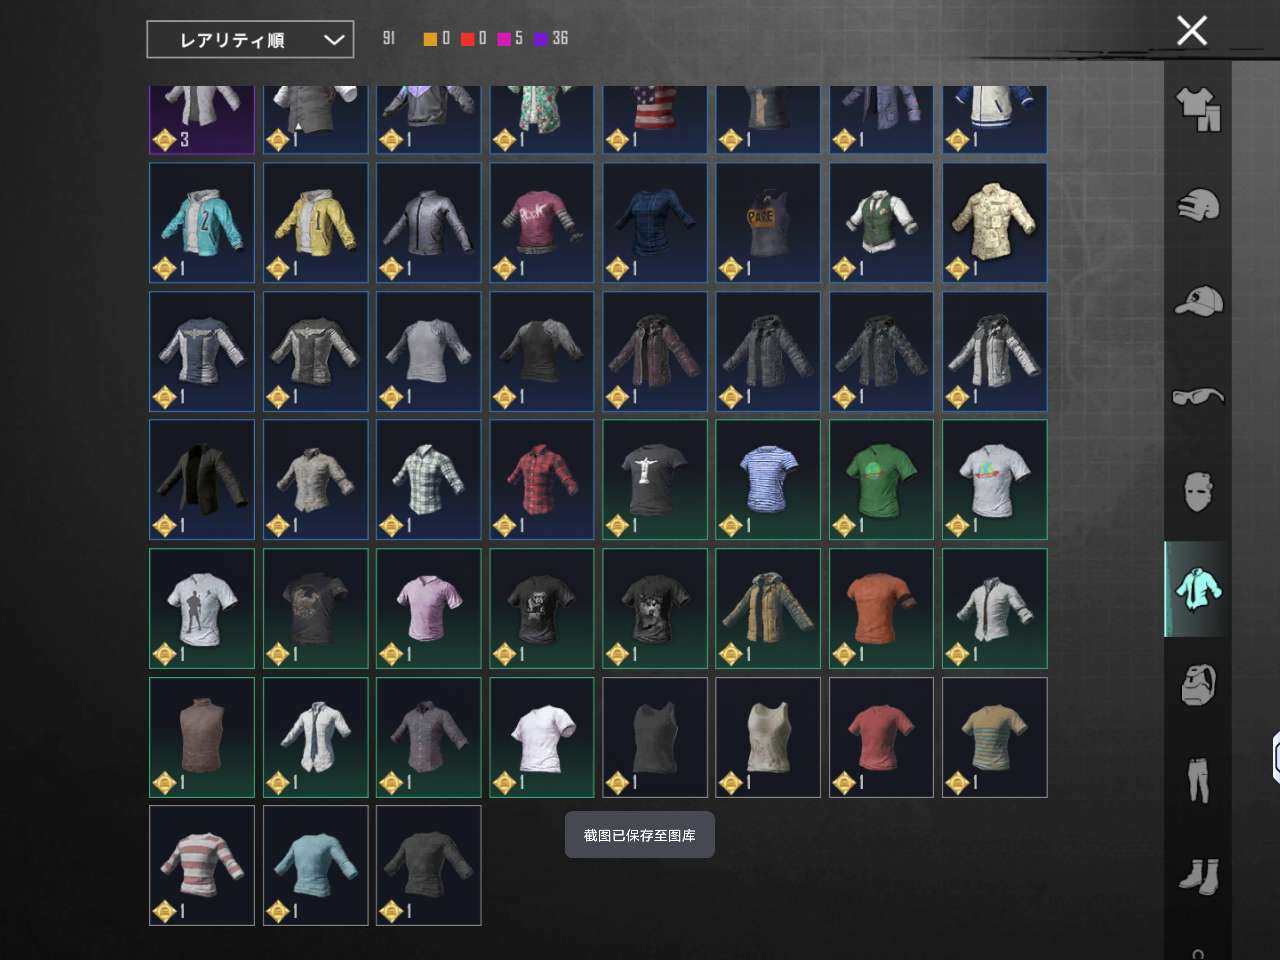Select the cap headwear category icon

(x=1198, y=300)
